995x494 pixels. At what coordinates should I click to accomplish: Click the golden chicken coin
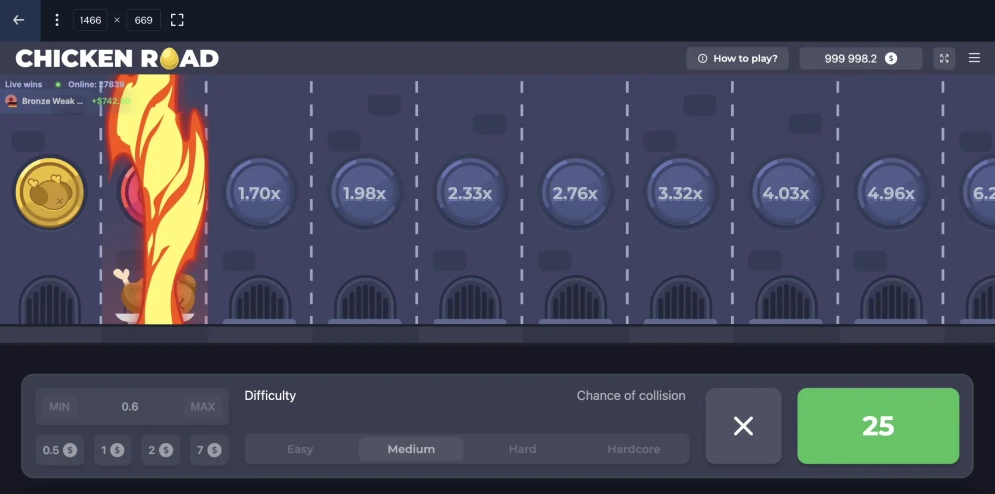[x=49, y=193]
